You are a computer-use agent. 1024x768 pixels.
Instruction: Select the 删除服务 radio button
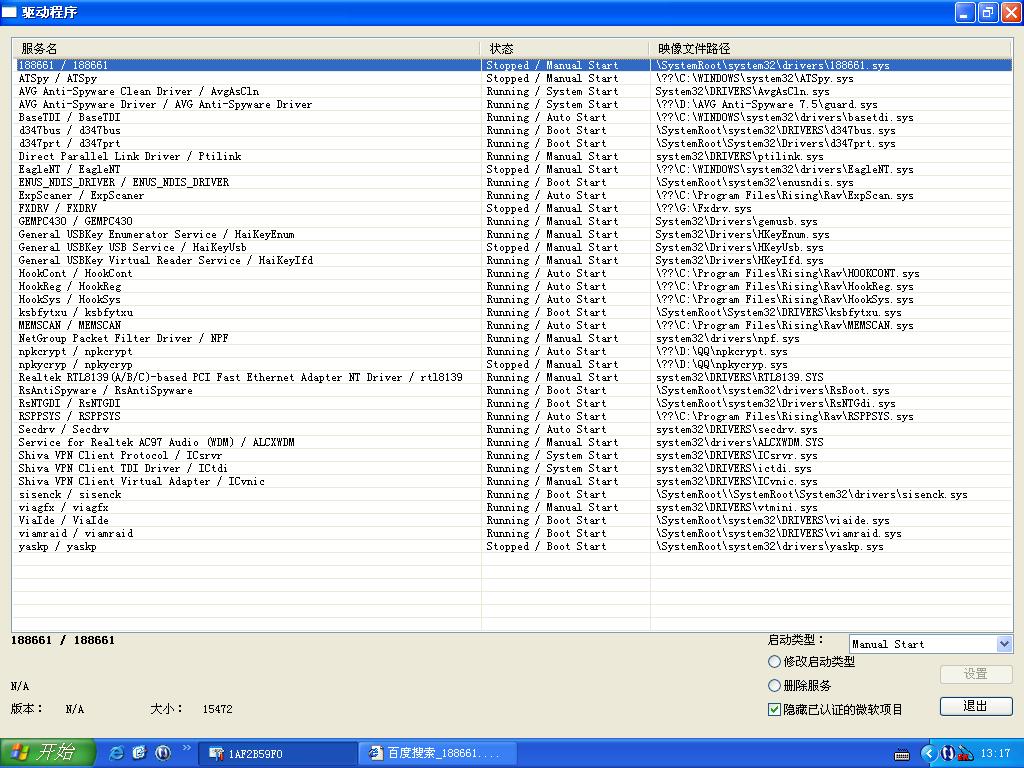point(774,686)
